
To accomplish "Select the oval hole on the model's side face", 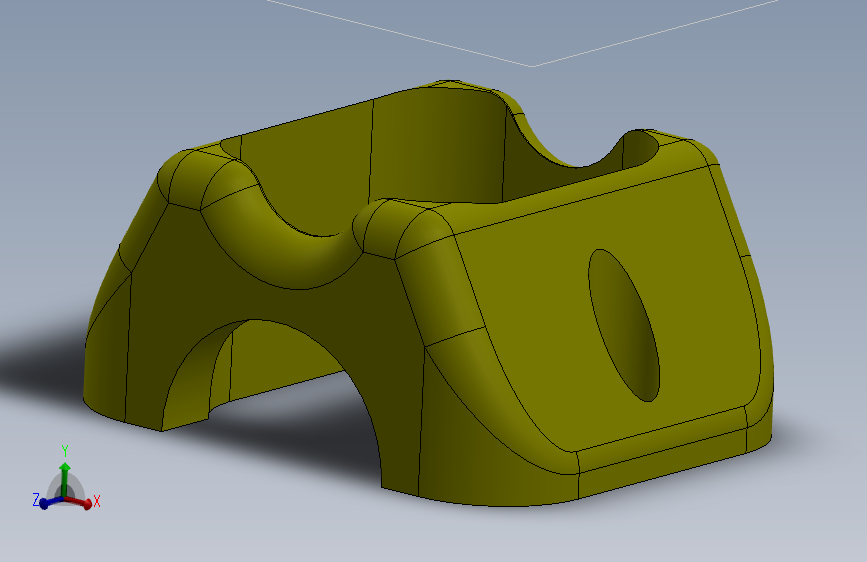I will tap(624, 325).
